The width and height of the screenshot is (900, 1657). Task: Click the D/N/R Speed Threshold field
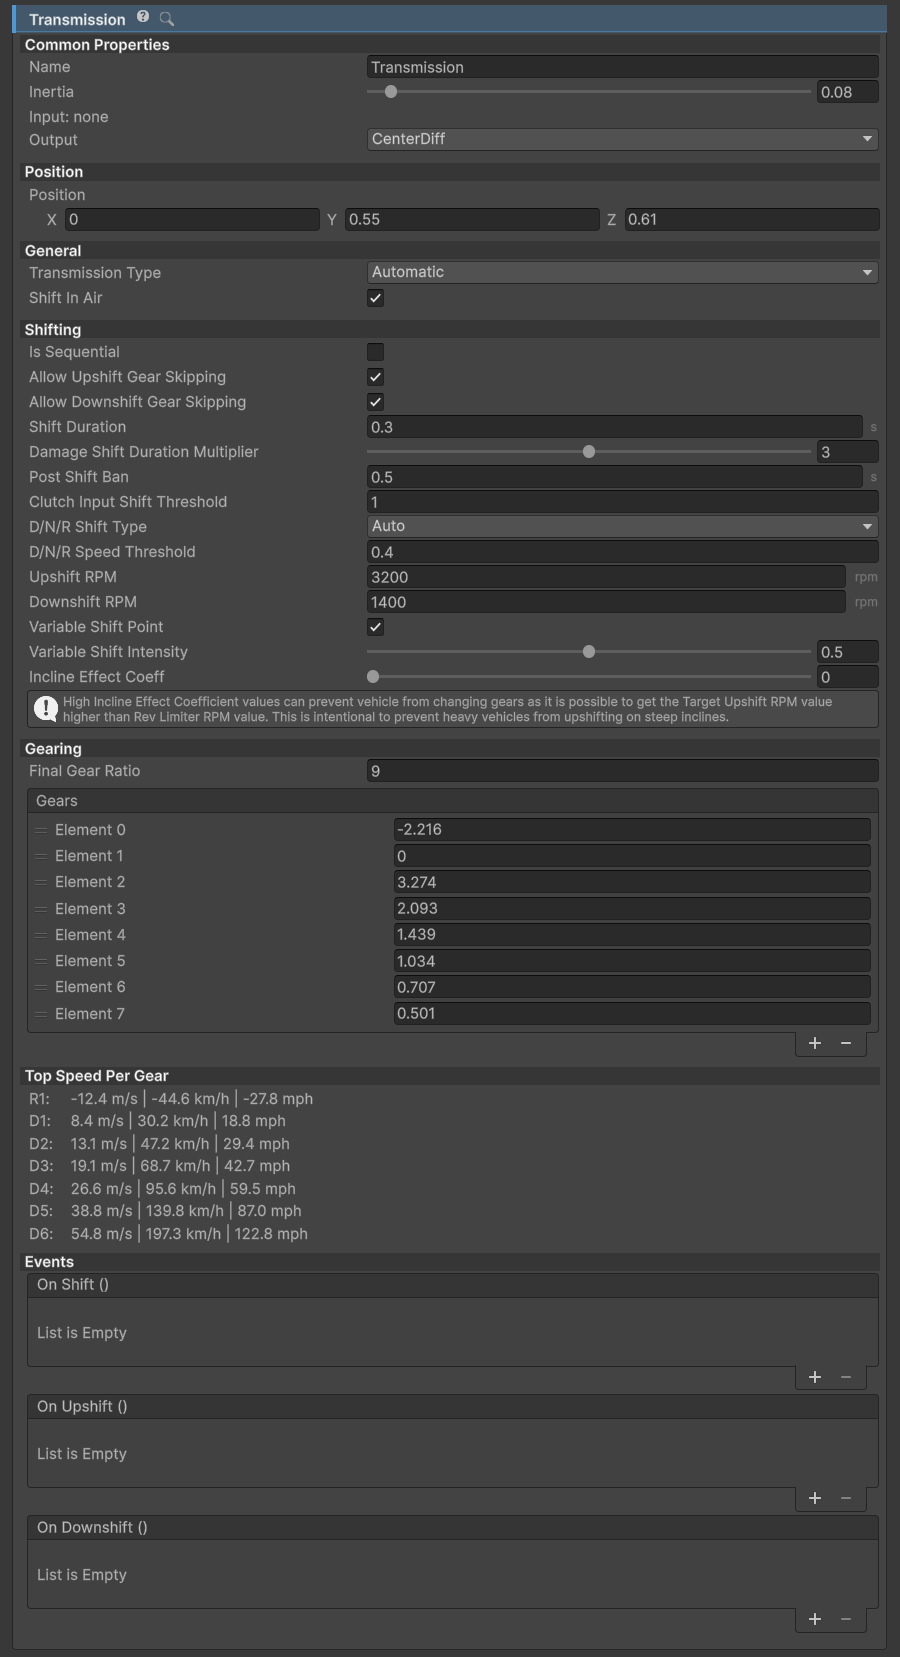click(x=623, y=552)
